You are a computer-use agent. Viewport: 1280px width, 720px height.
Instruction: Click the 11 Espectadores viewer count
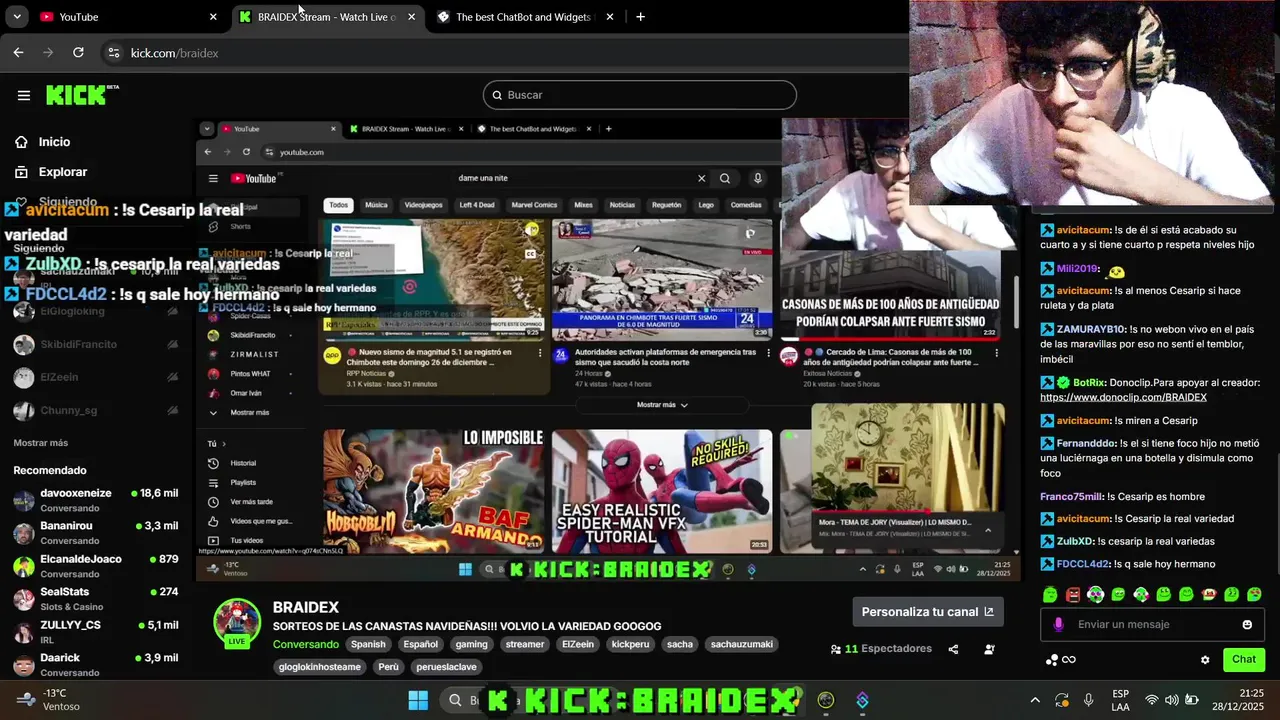[x=881, y=649]
